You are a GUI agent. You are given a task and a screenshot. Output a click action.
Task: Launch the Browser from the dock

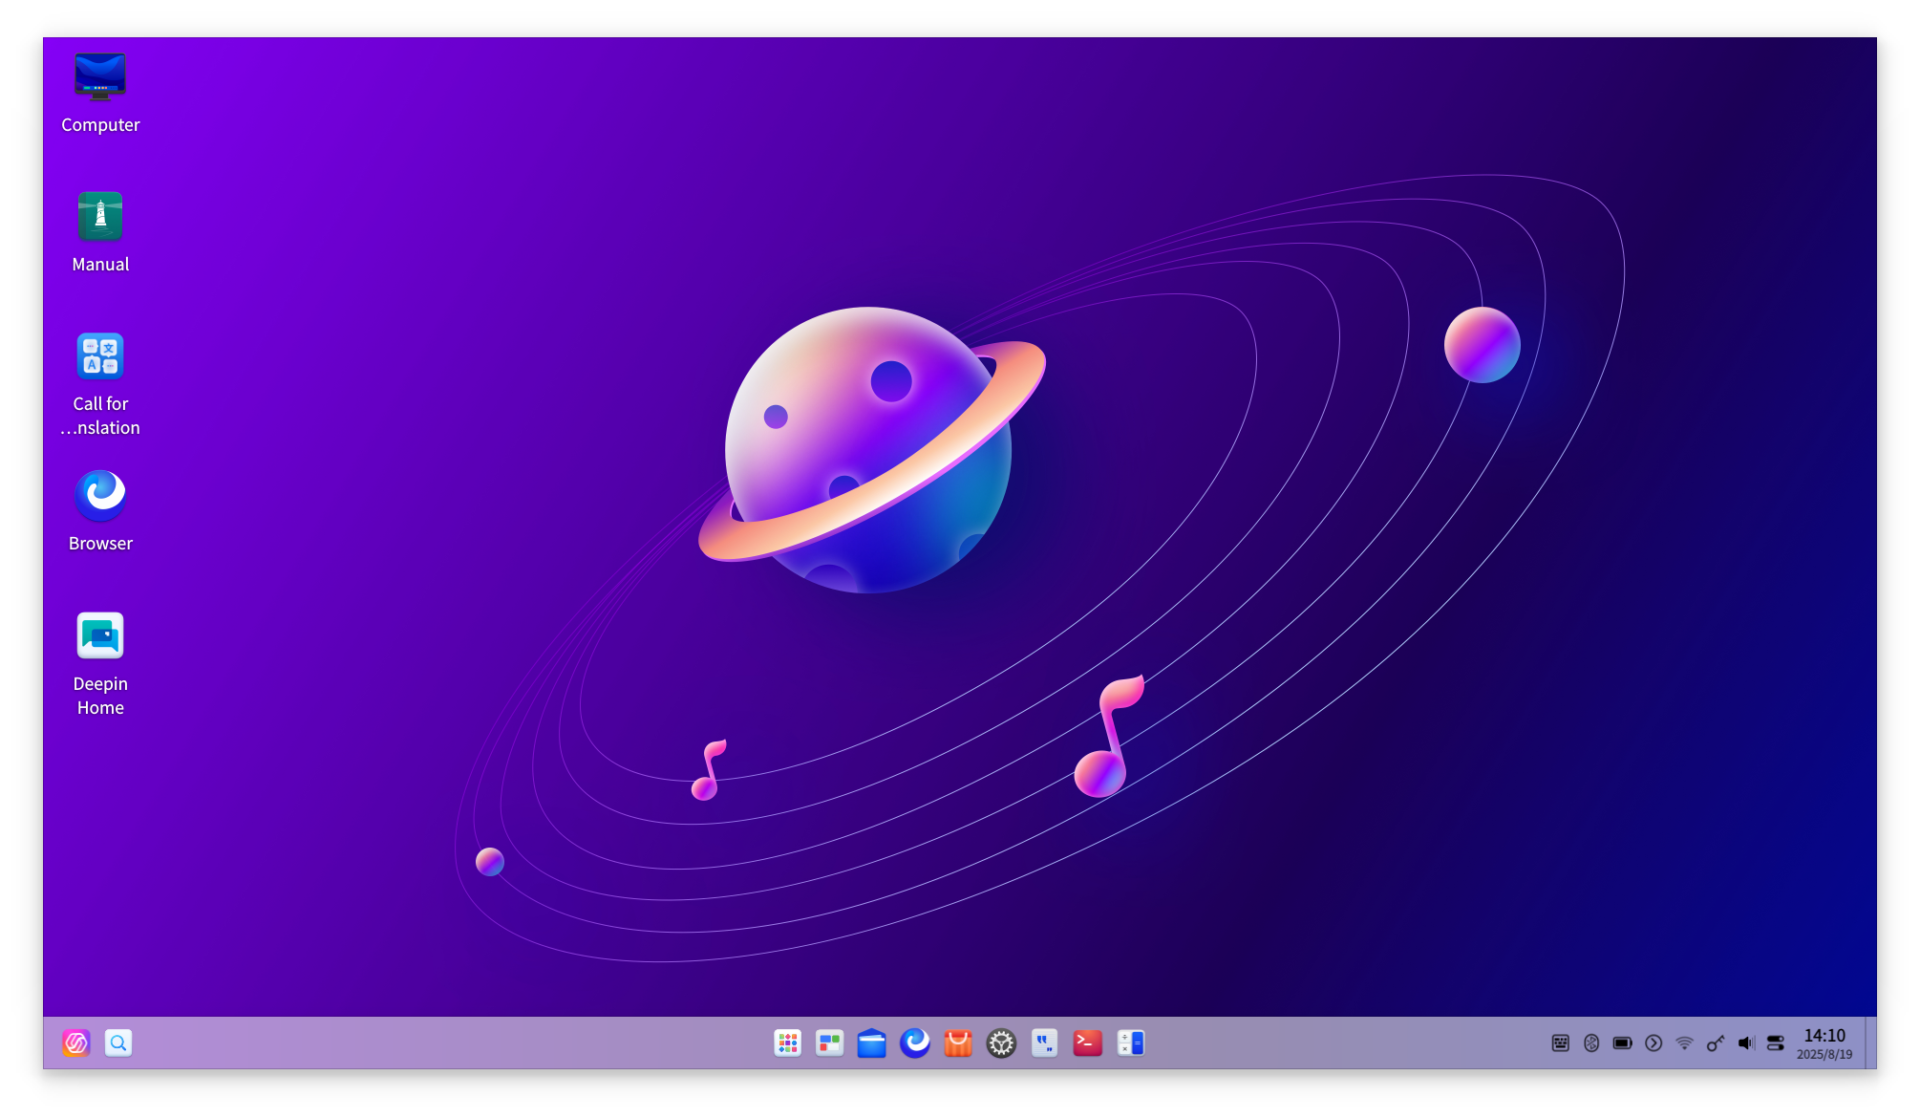[915, 1042]
